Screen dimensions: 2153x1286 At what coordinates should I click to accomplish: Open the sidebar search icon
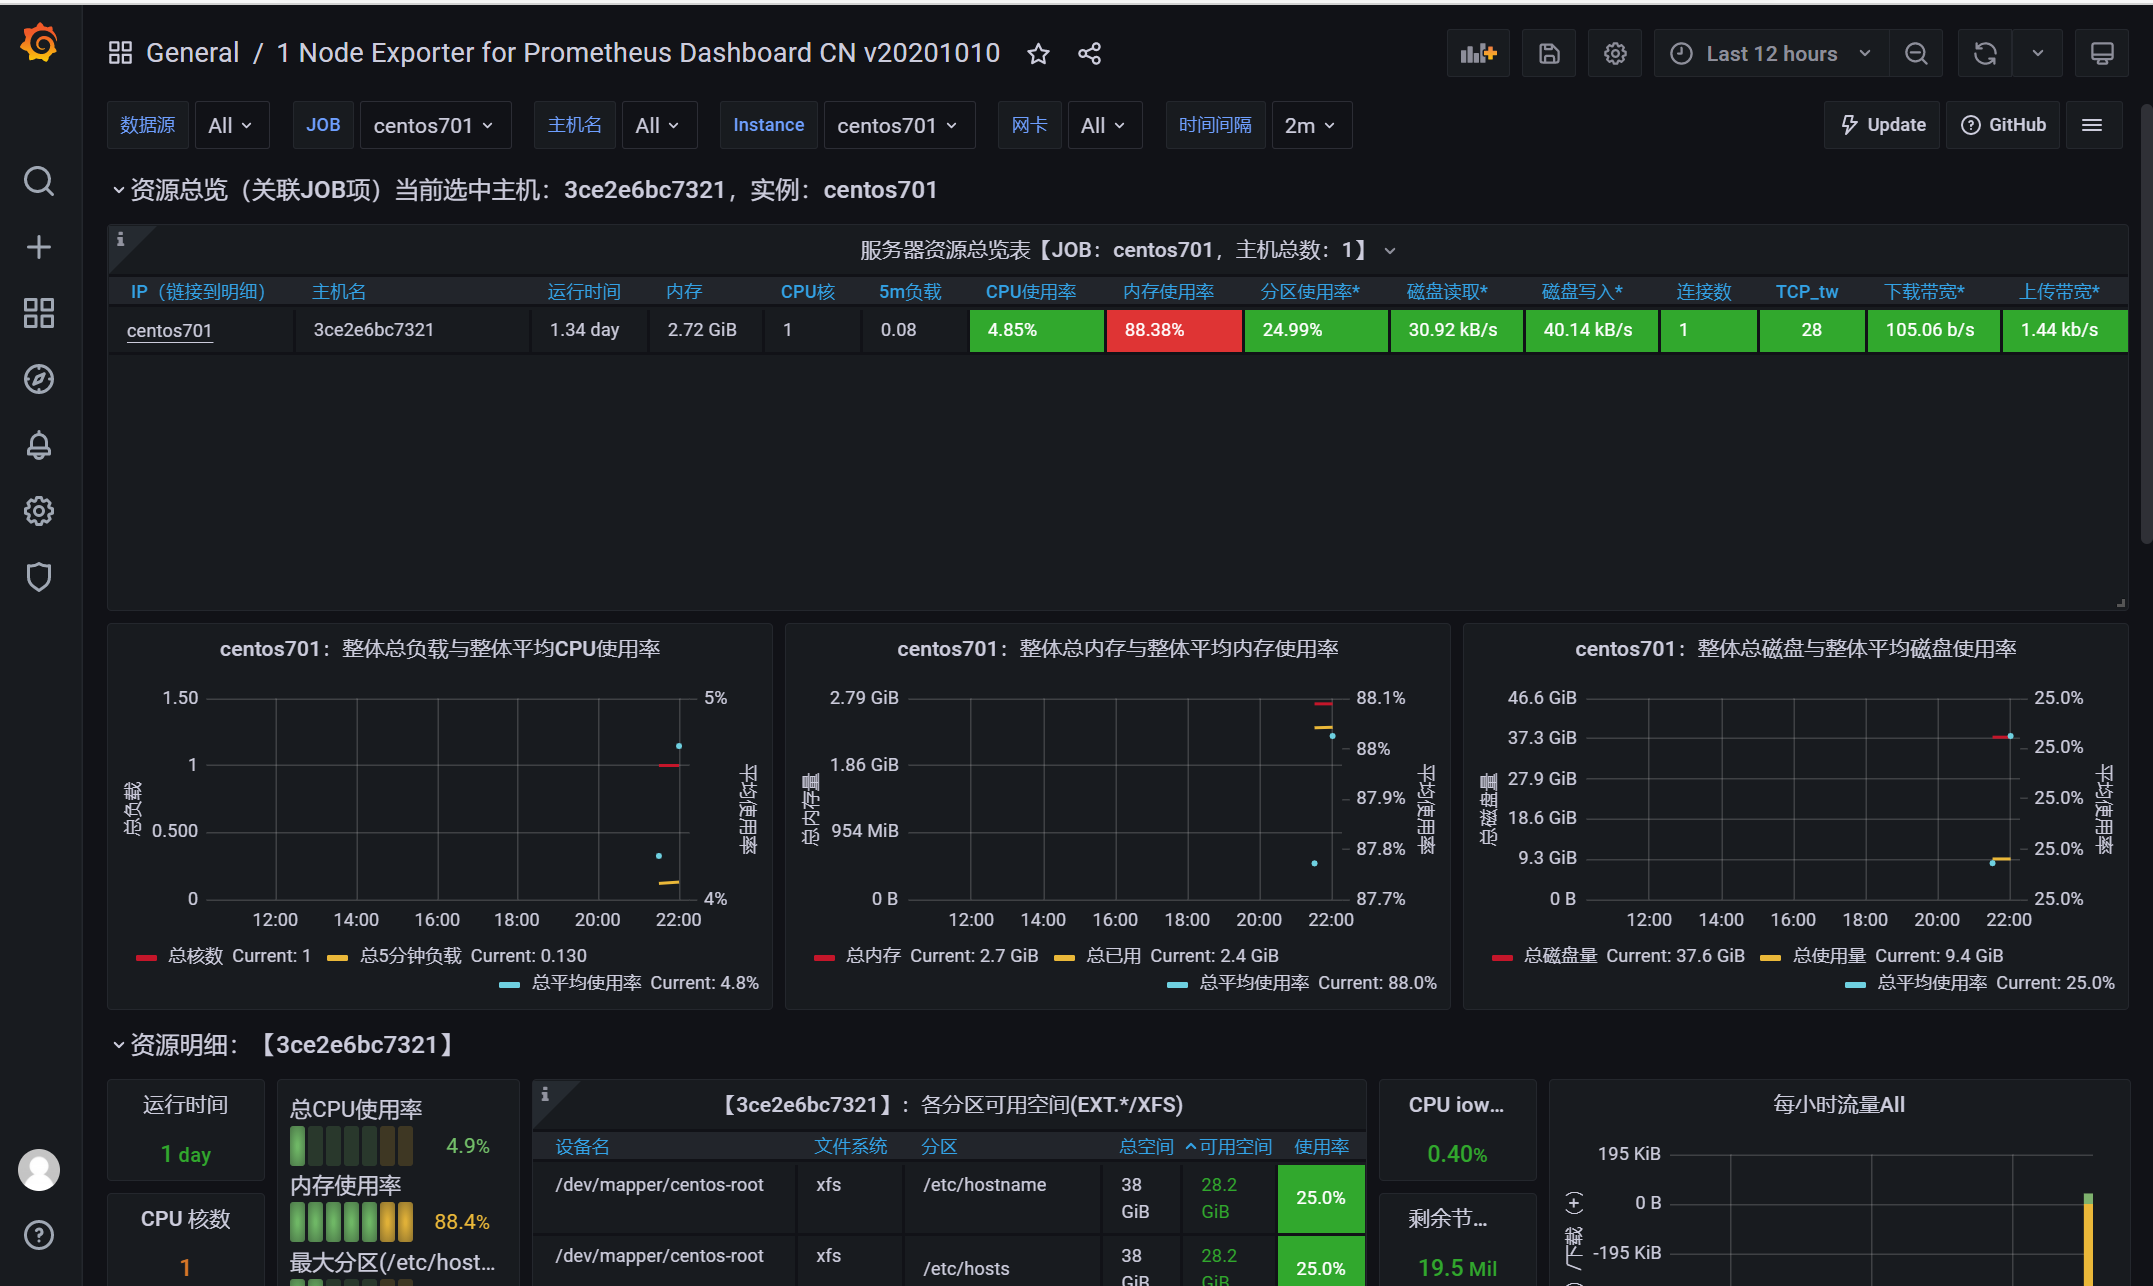[39, 181]
